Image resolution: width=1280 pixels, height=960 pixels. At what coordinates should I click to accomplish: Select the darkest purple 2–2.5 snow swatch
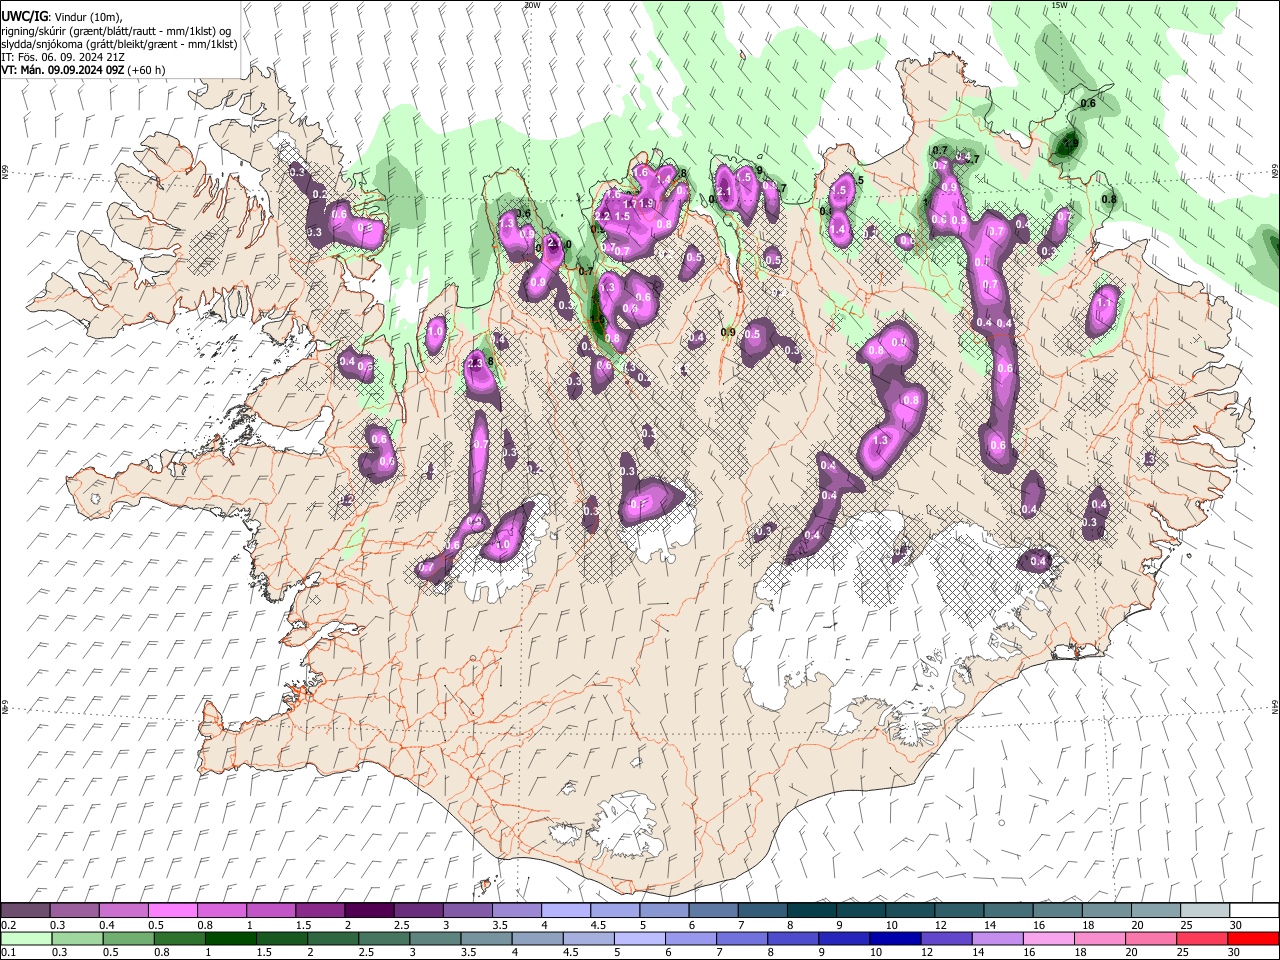368,911
